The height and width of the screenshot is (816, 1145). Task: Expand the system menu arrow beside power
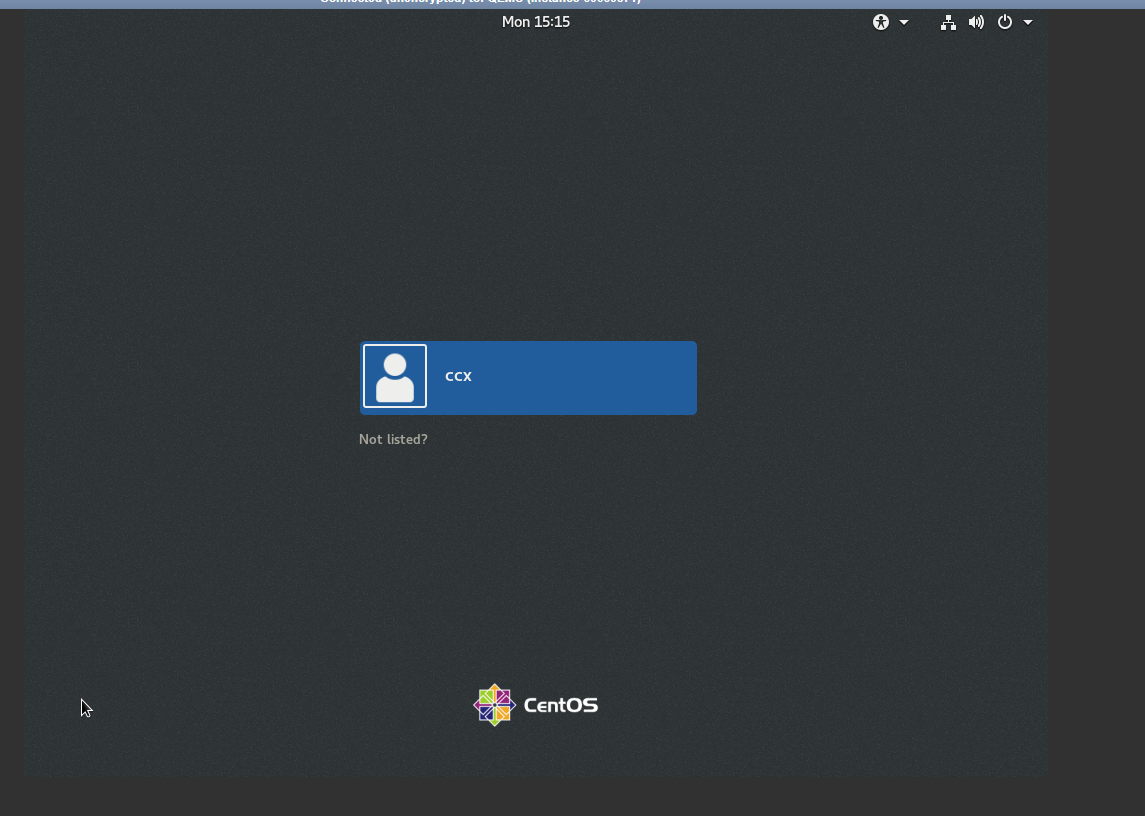pos(1028,23)
